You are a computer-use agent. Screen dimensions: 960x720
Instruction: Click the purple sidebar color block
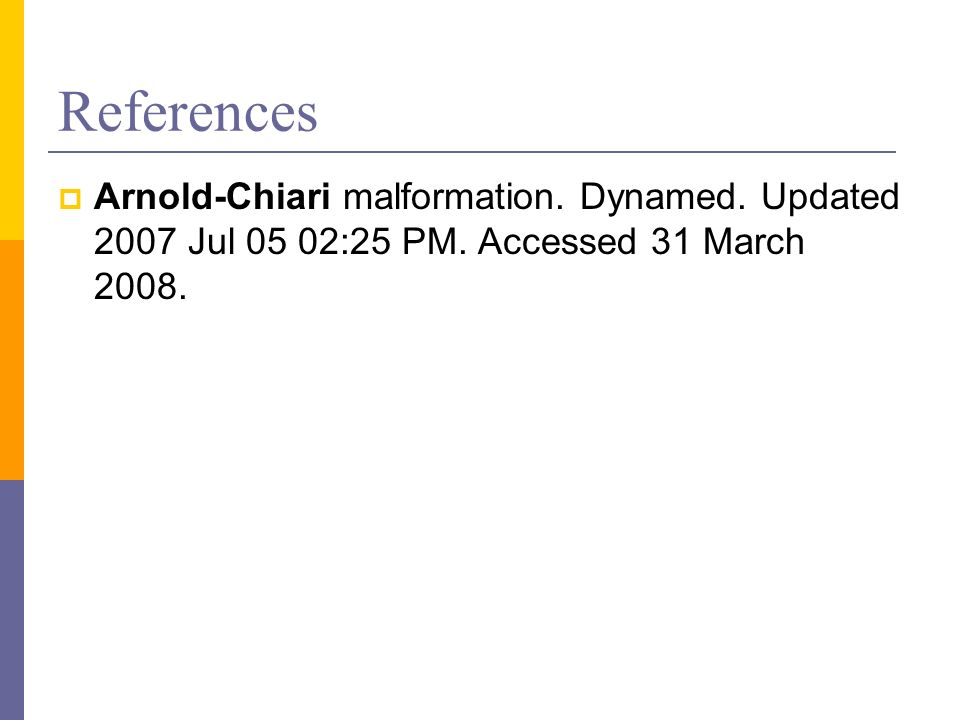[x=12, y=600]
